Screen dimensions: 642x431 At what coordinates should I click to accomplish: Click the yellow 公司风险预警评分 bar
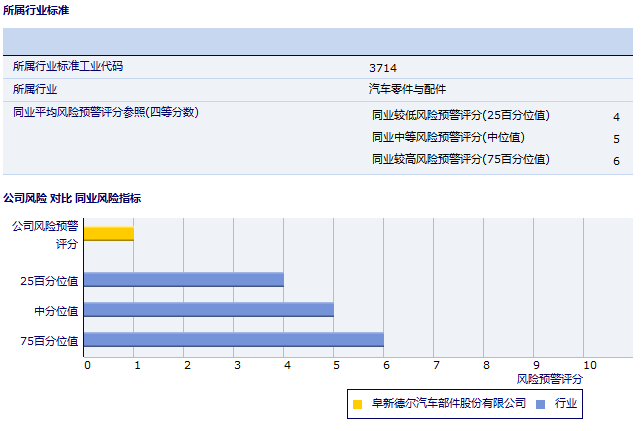point(108,234)
